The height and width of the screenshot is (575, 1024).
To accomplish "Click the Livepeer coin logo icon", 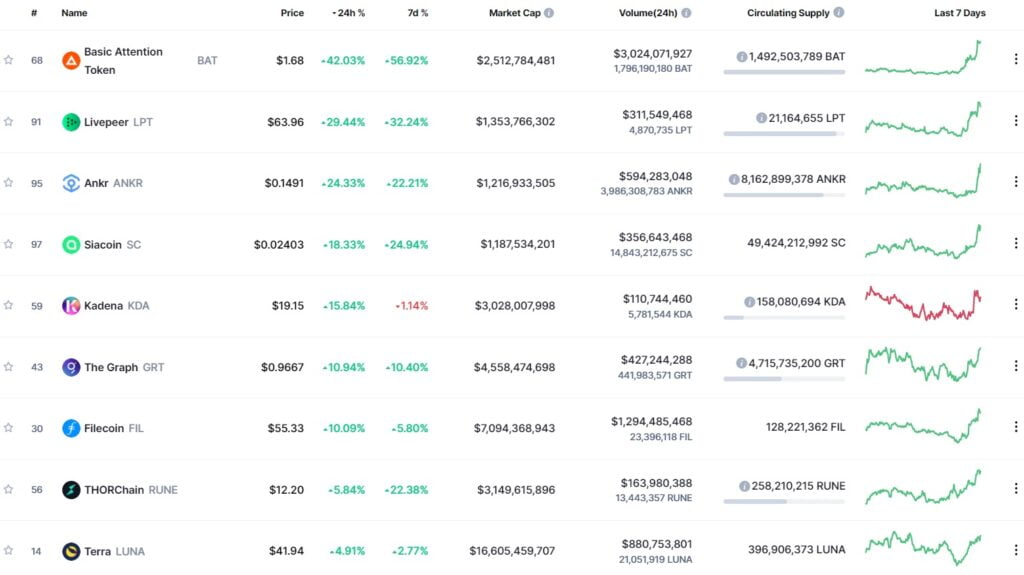I will point(71,122).
